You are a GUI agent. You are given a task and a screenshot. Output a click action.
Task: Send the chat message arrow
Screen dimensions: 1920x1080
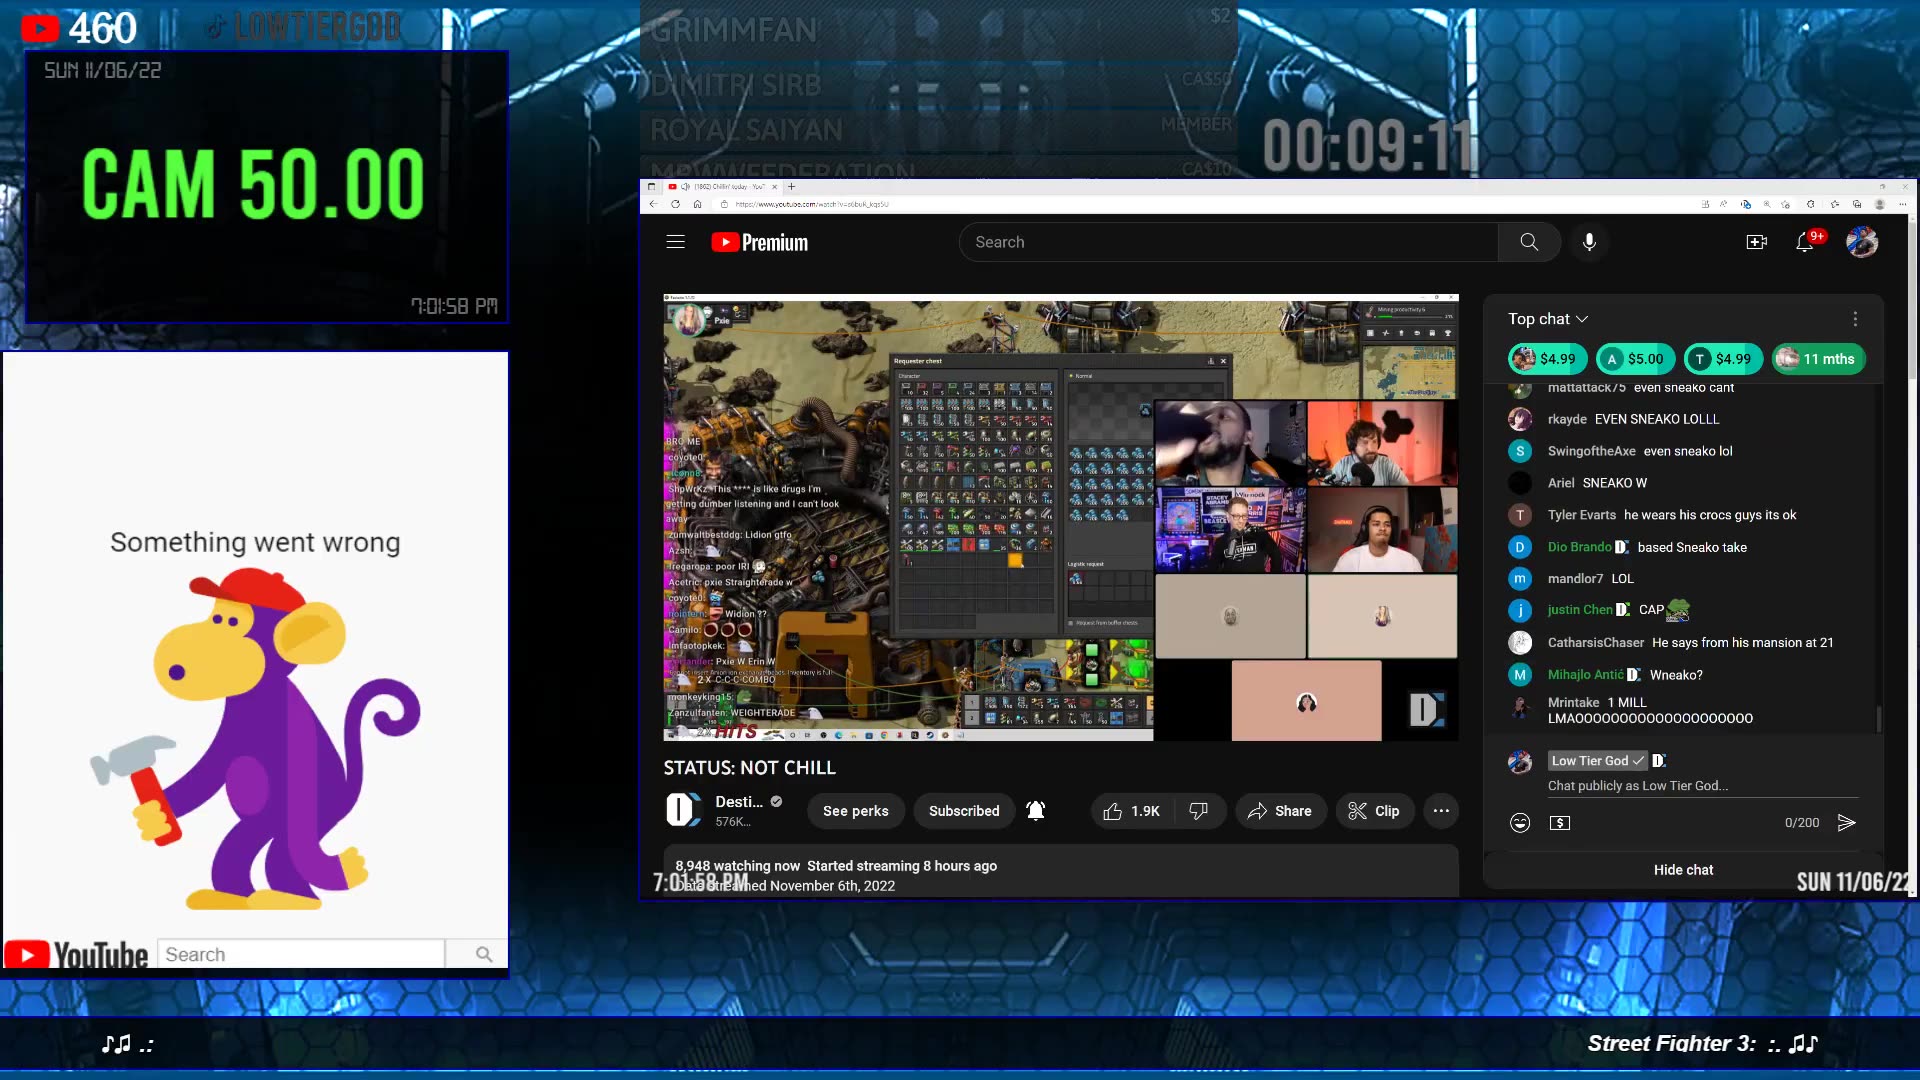click(1847, 823)
